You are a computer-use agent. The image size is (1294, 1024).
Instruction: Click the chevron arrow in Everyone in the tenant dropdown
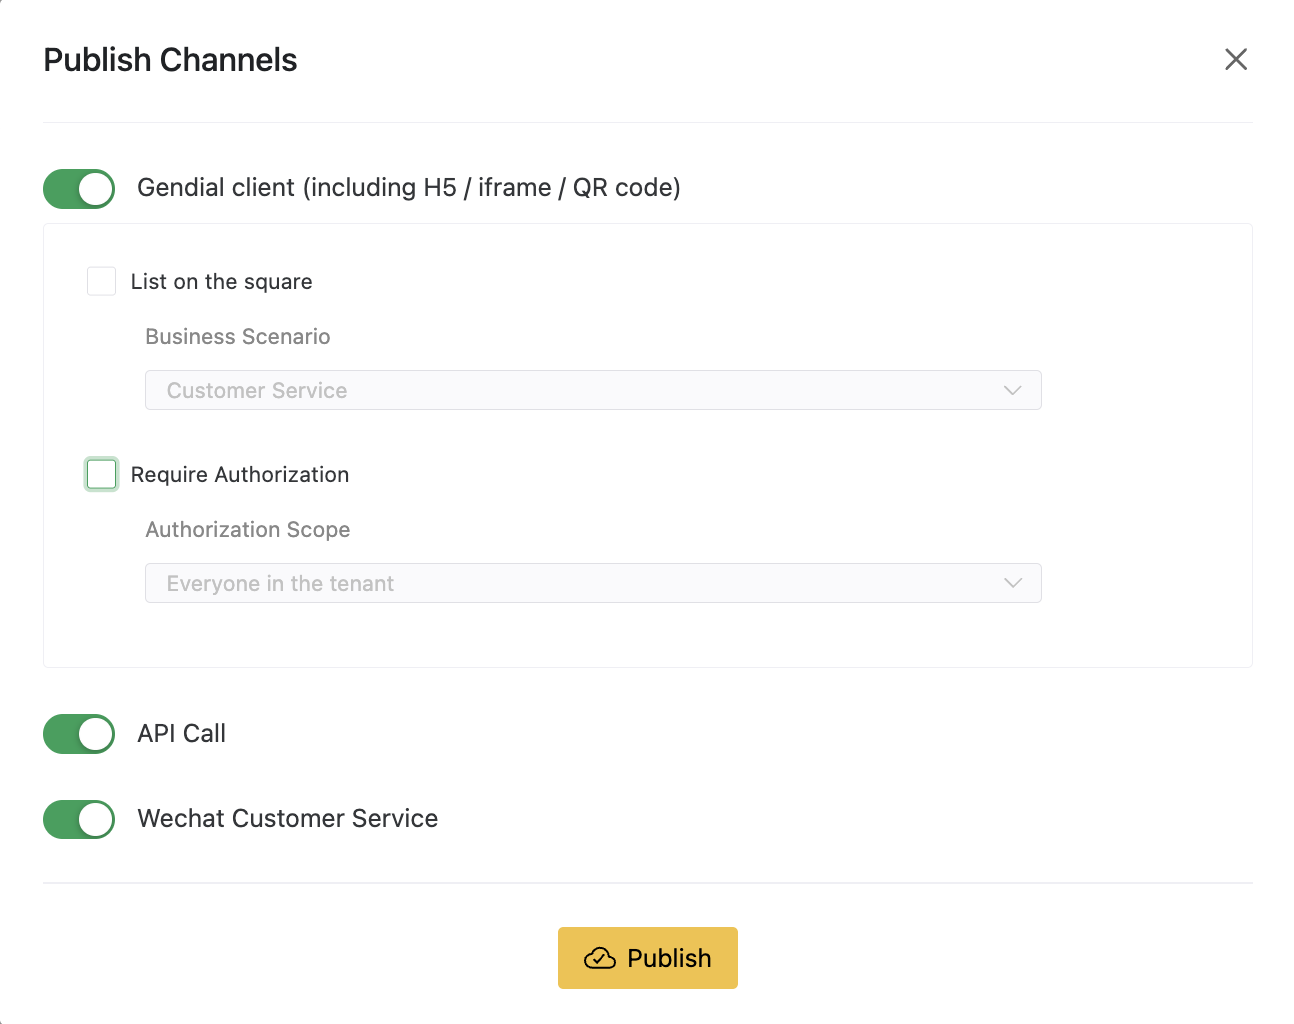(1012, 583)
